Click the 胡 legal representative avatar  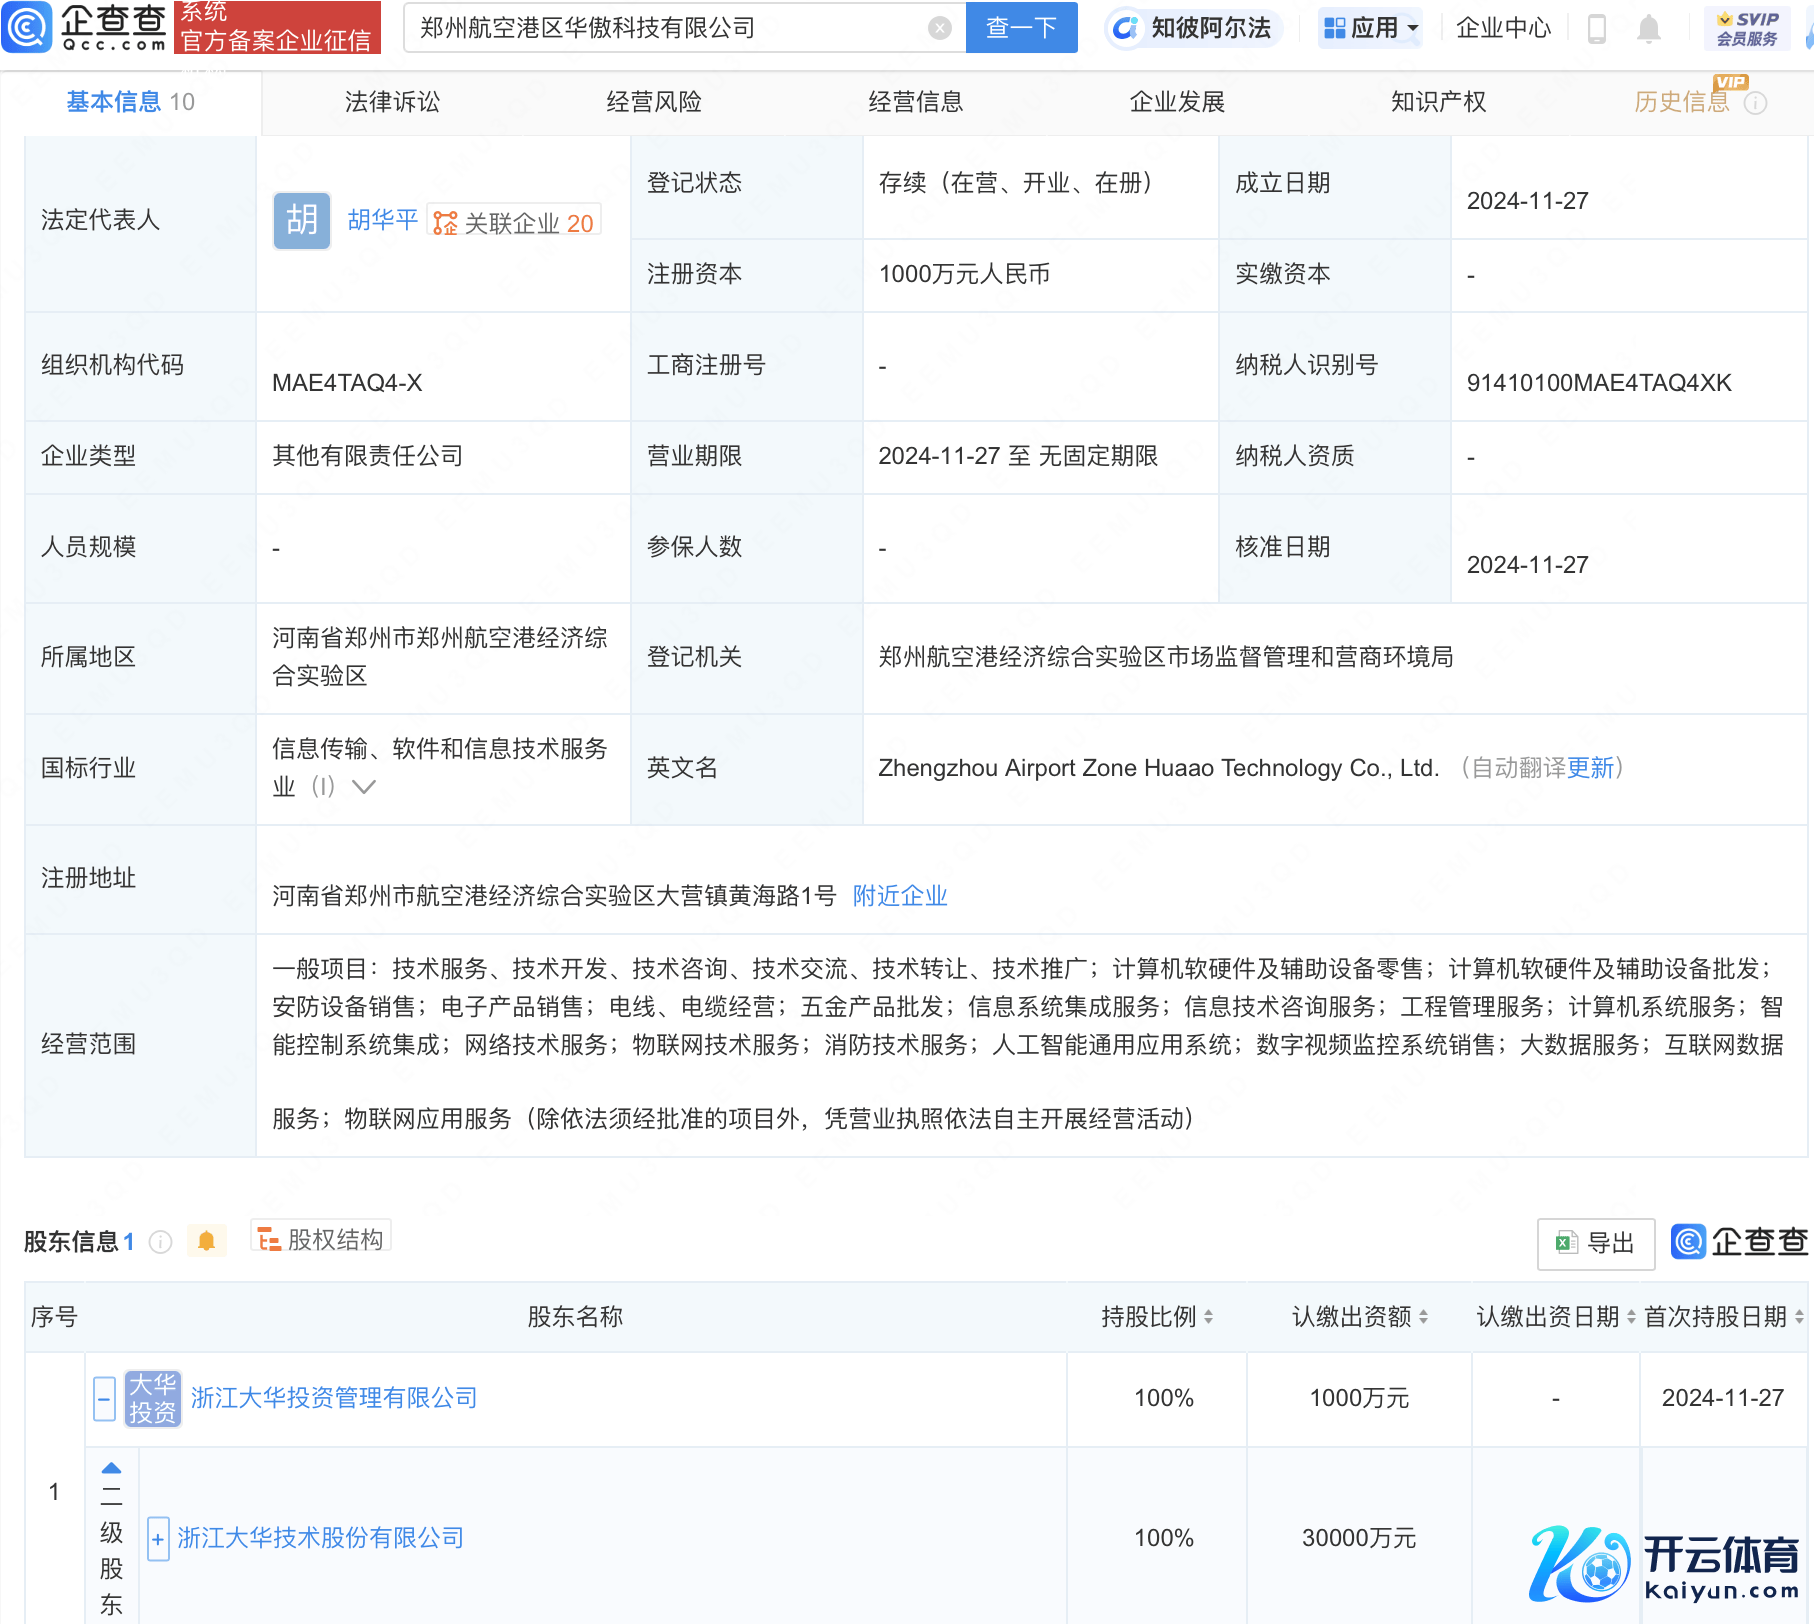301,221
